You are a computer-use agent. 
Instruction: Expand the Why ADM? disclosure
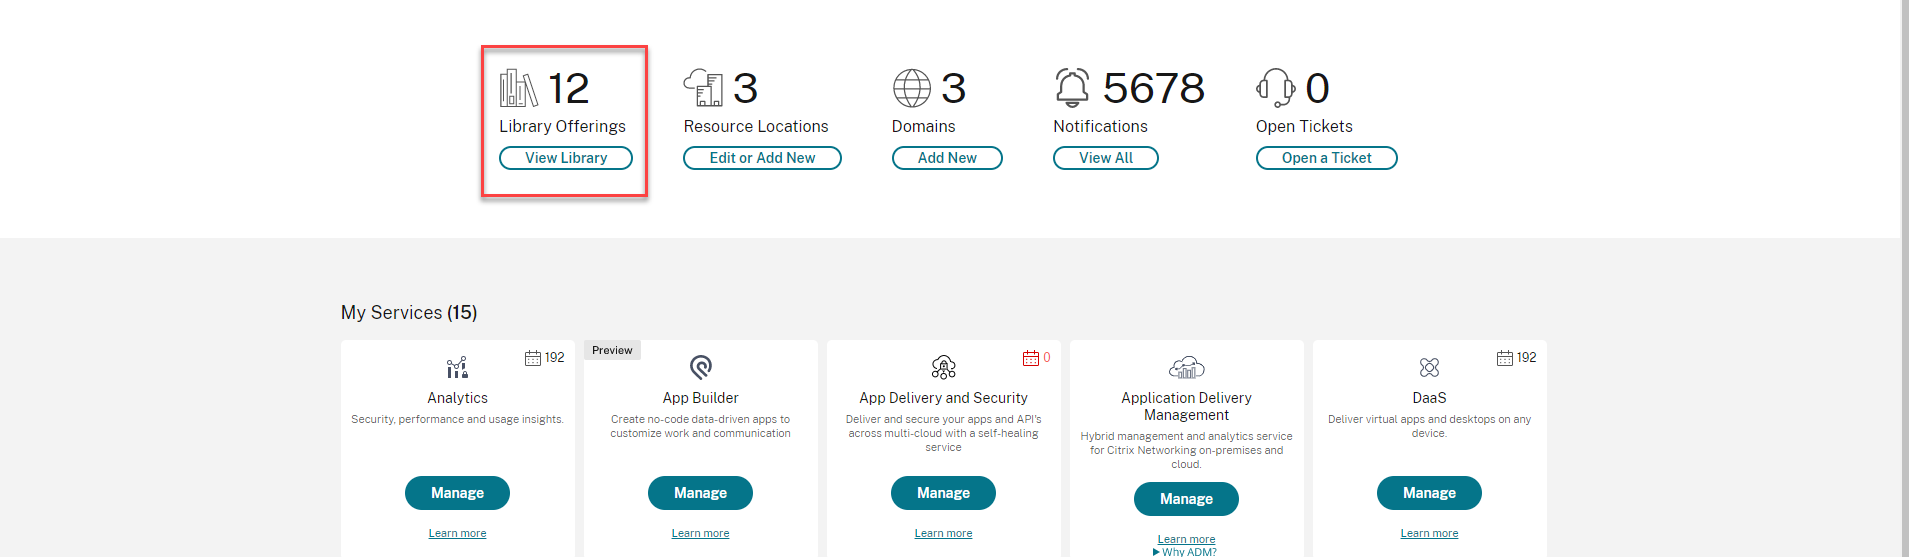coord(1185,552)
